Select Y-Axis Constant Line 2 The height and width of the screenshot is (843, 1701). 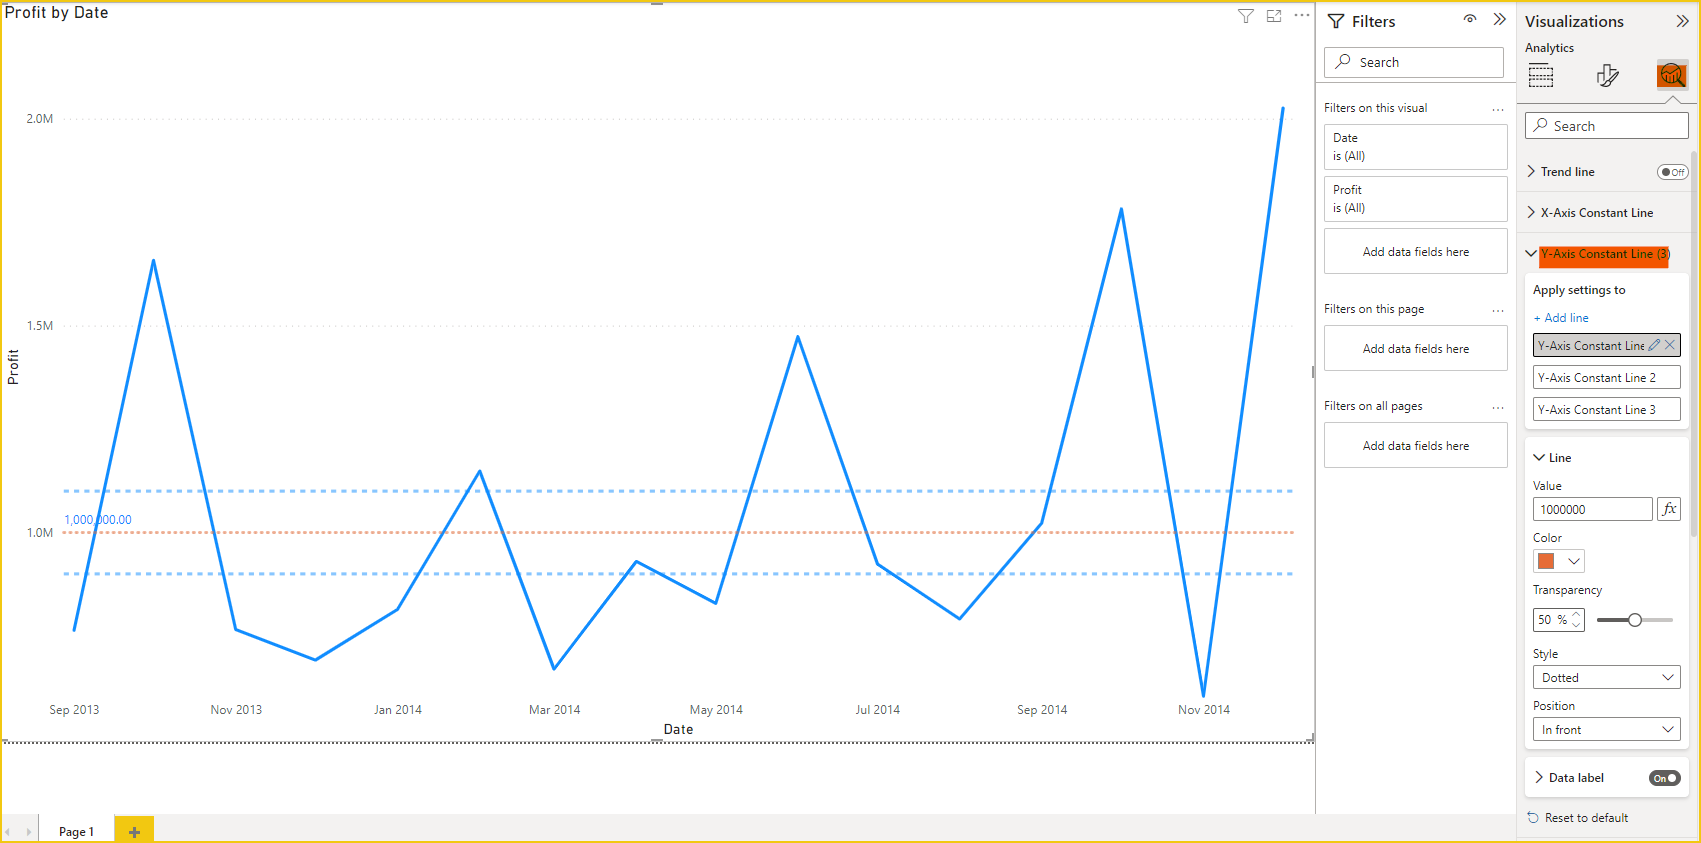[x=1606, y=377]
